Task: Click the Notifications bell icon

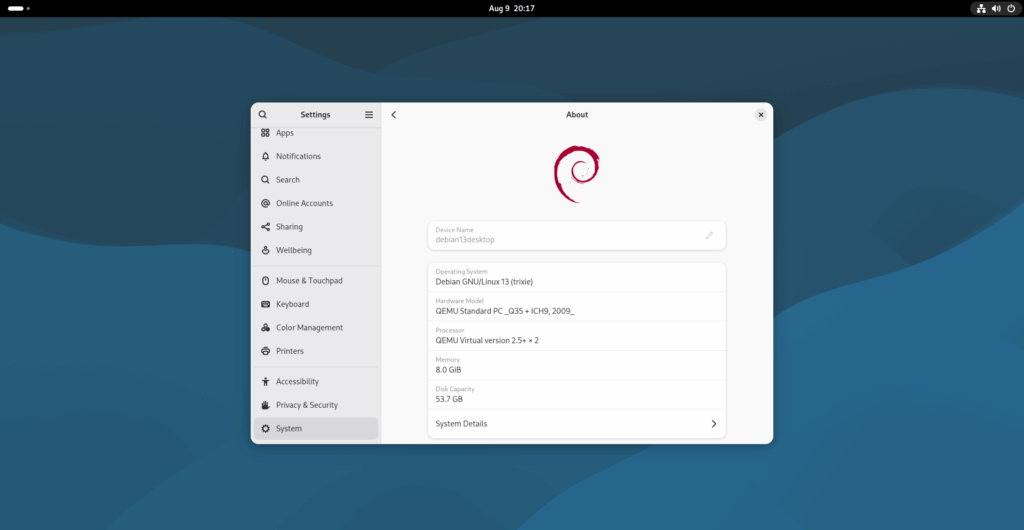Action: [x=265, y=156]
